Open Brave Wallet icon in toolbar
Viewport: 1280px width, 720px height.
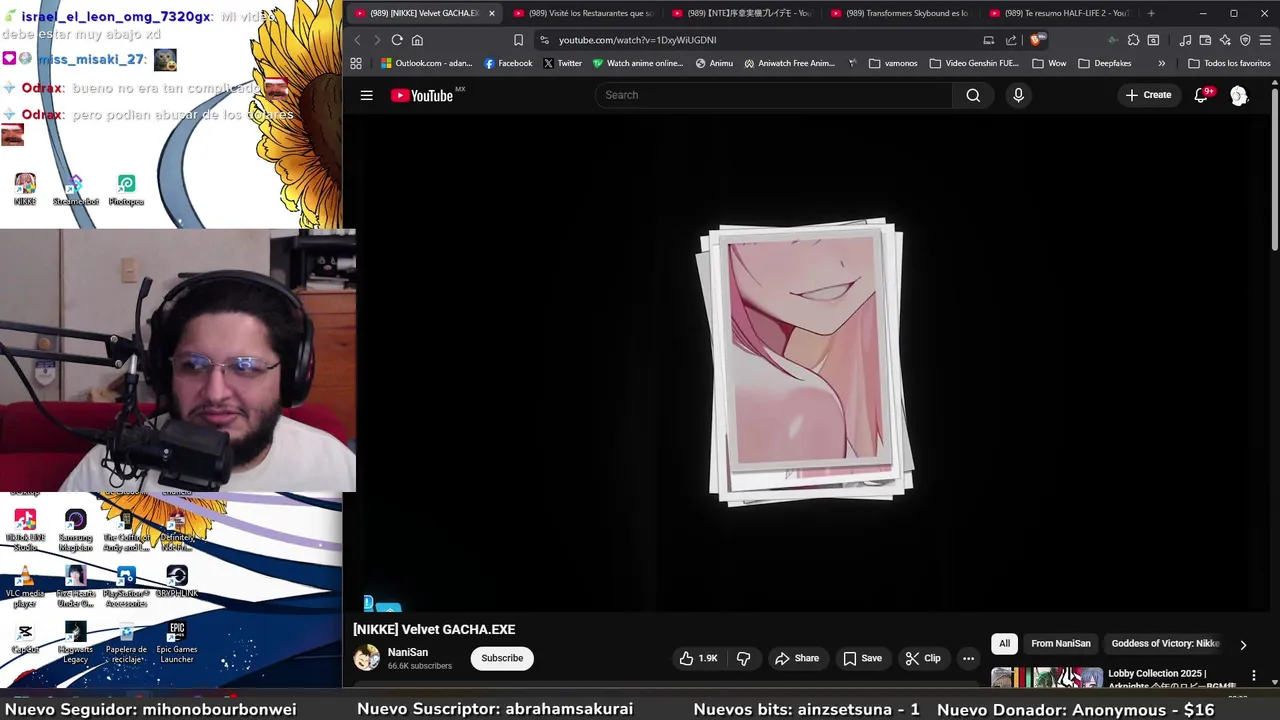tap(1205, 40)
